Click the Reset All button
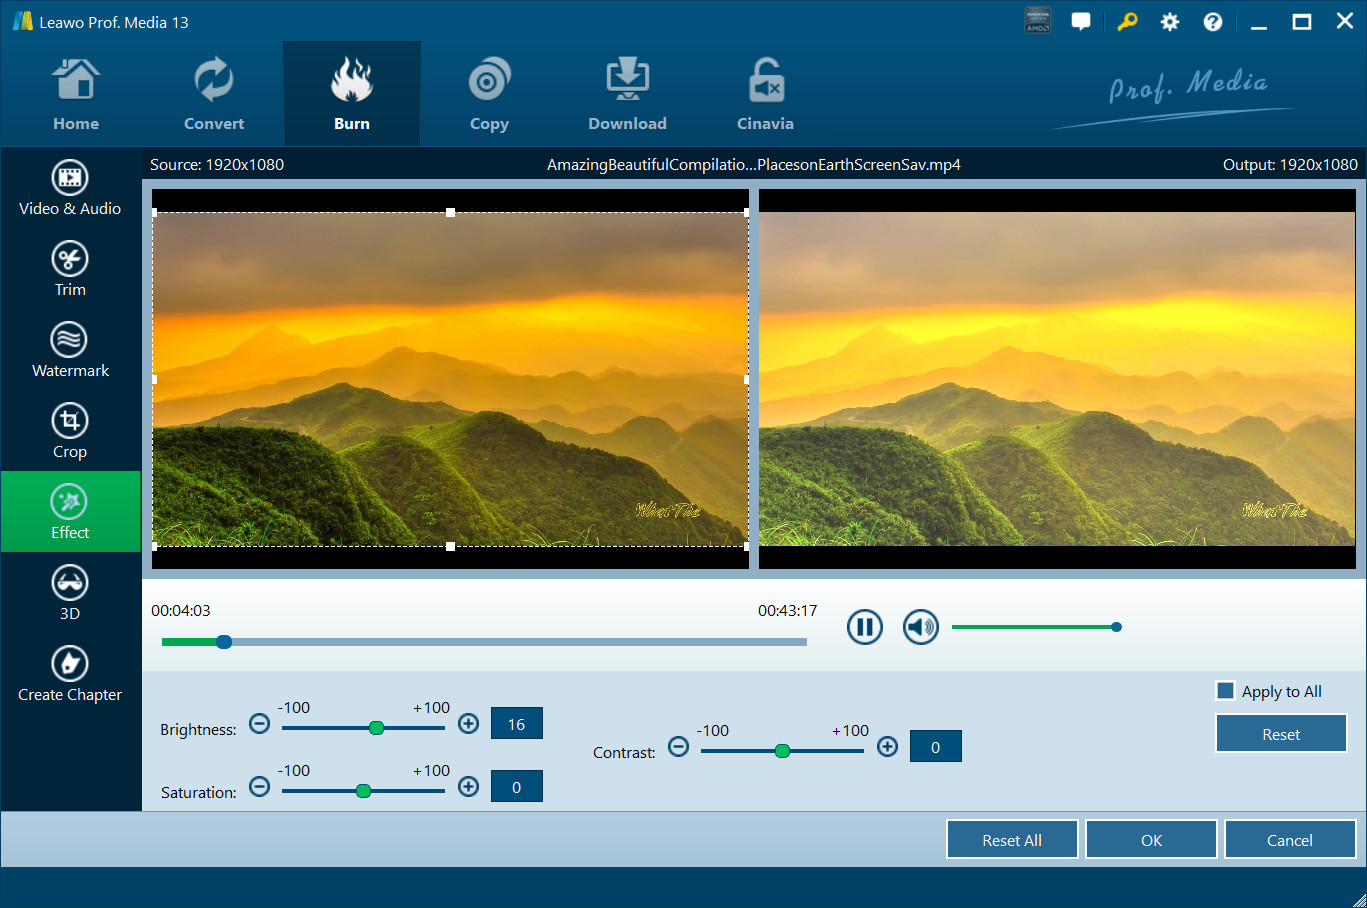This screenshot has width=1367, height=908. [1012, 840]
